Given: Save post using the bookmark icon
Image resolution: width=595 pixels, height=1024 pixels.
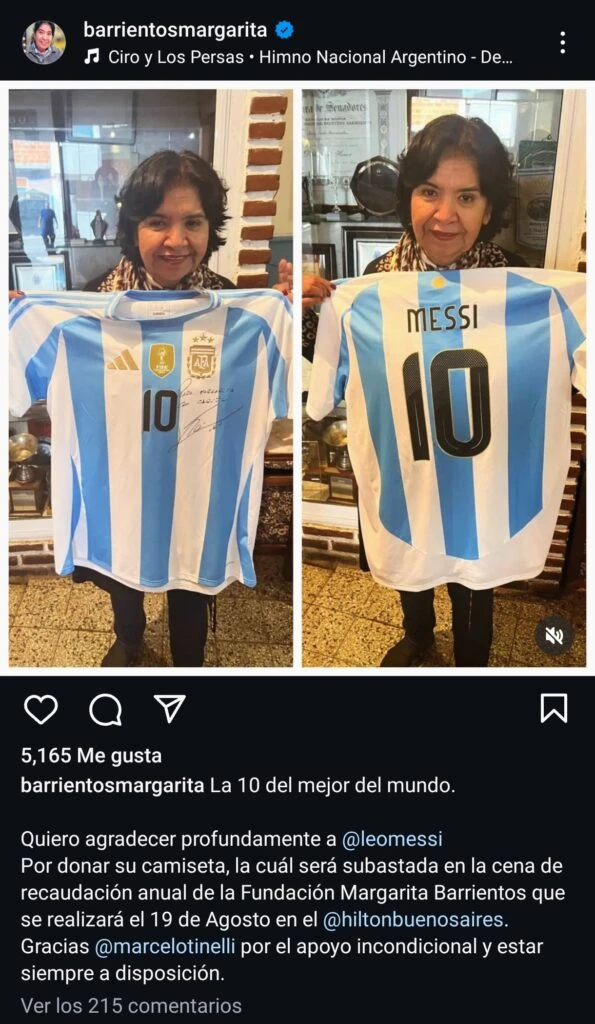Looking at the screenshot, I should point(554,709).
